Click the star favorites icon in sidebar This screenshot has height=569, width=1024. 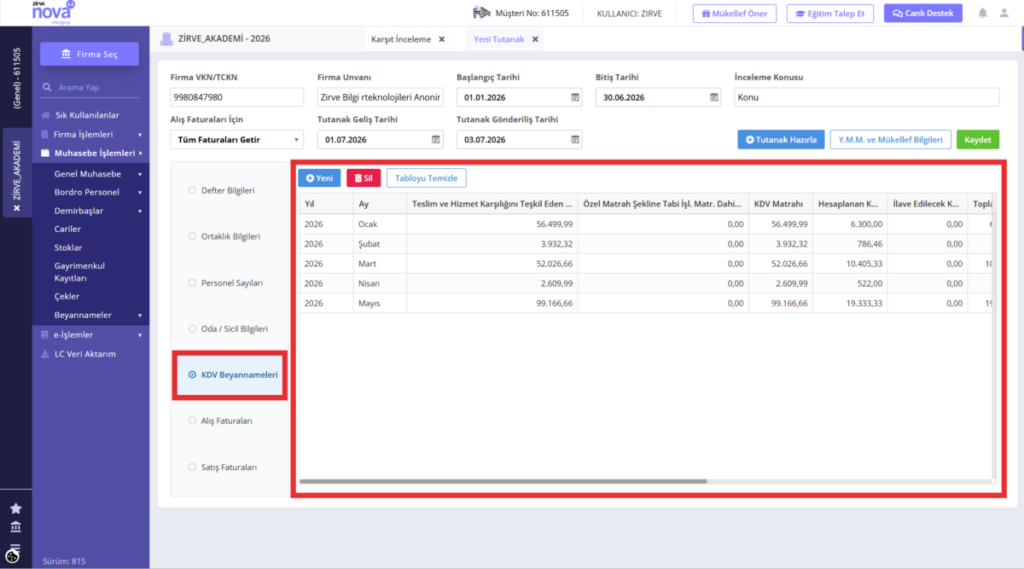[16, 508]
